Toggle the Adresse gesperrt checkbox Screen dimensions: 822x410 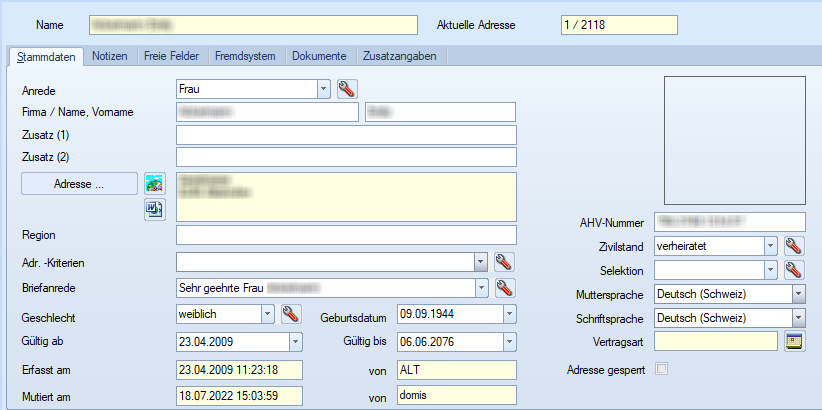(x=663, y=369)
